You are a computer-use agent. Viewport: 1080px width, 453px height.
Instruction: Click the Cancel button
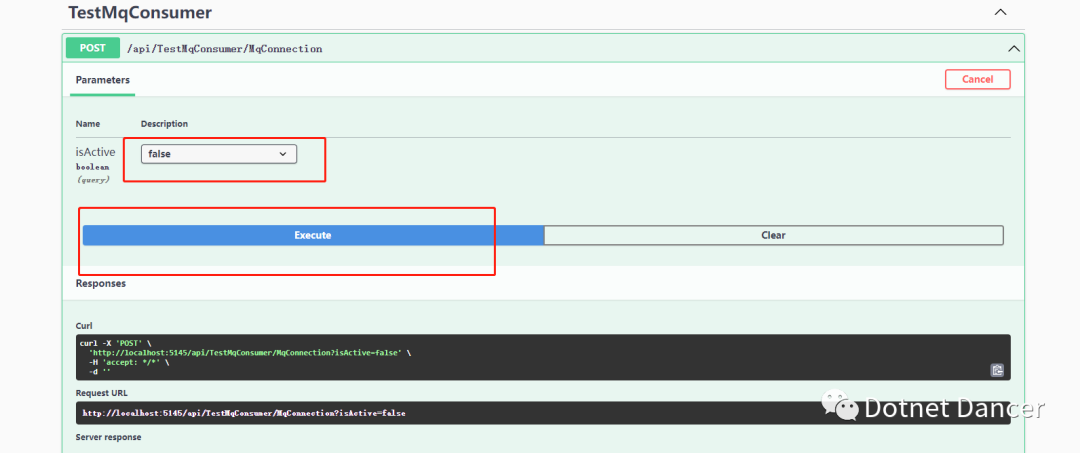point(977,79)
